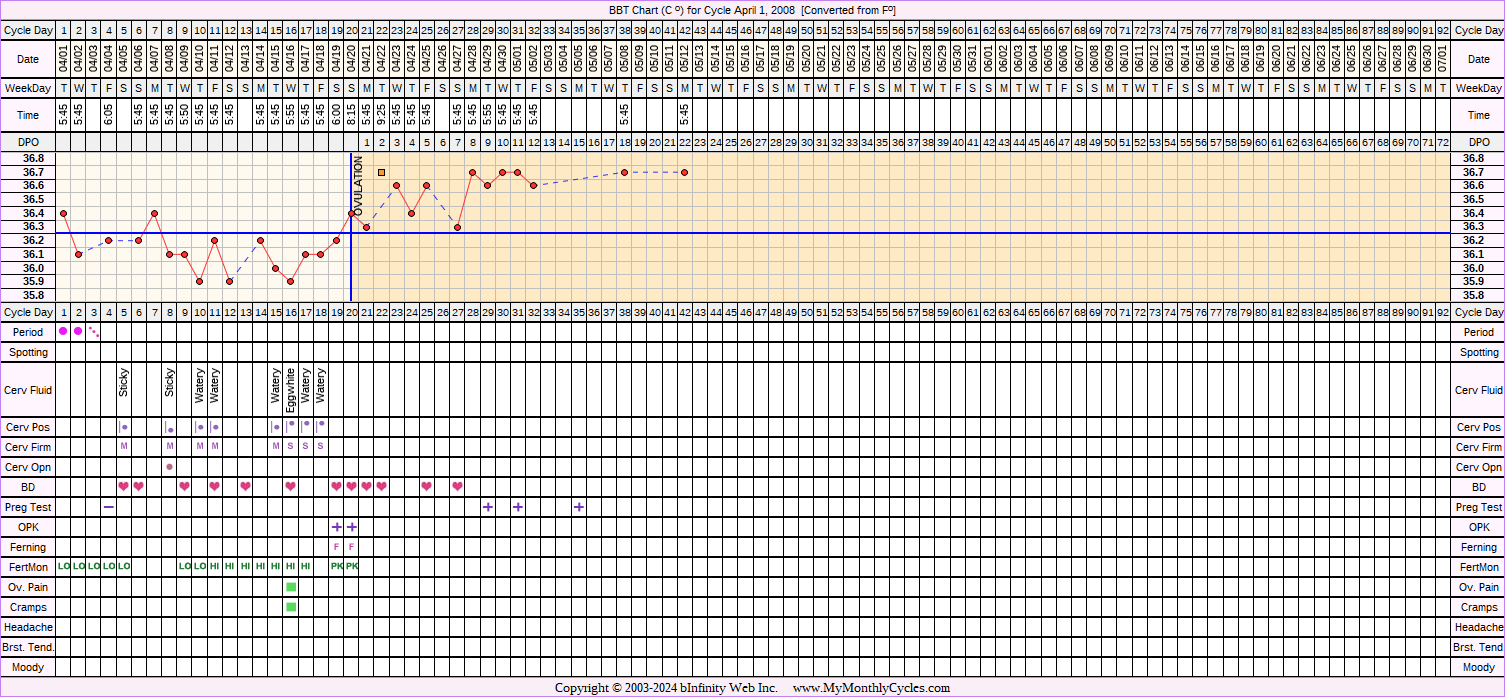Click the Cerv Firm M entry on day 5
Image resolution: width=1505 pixels, height=697 pixels.
tap(124, 447)
